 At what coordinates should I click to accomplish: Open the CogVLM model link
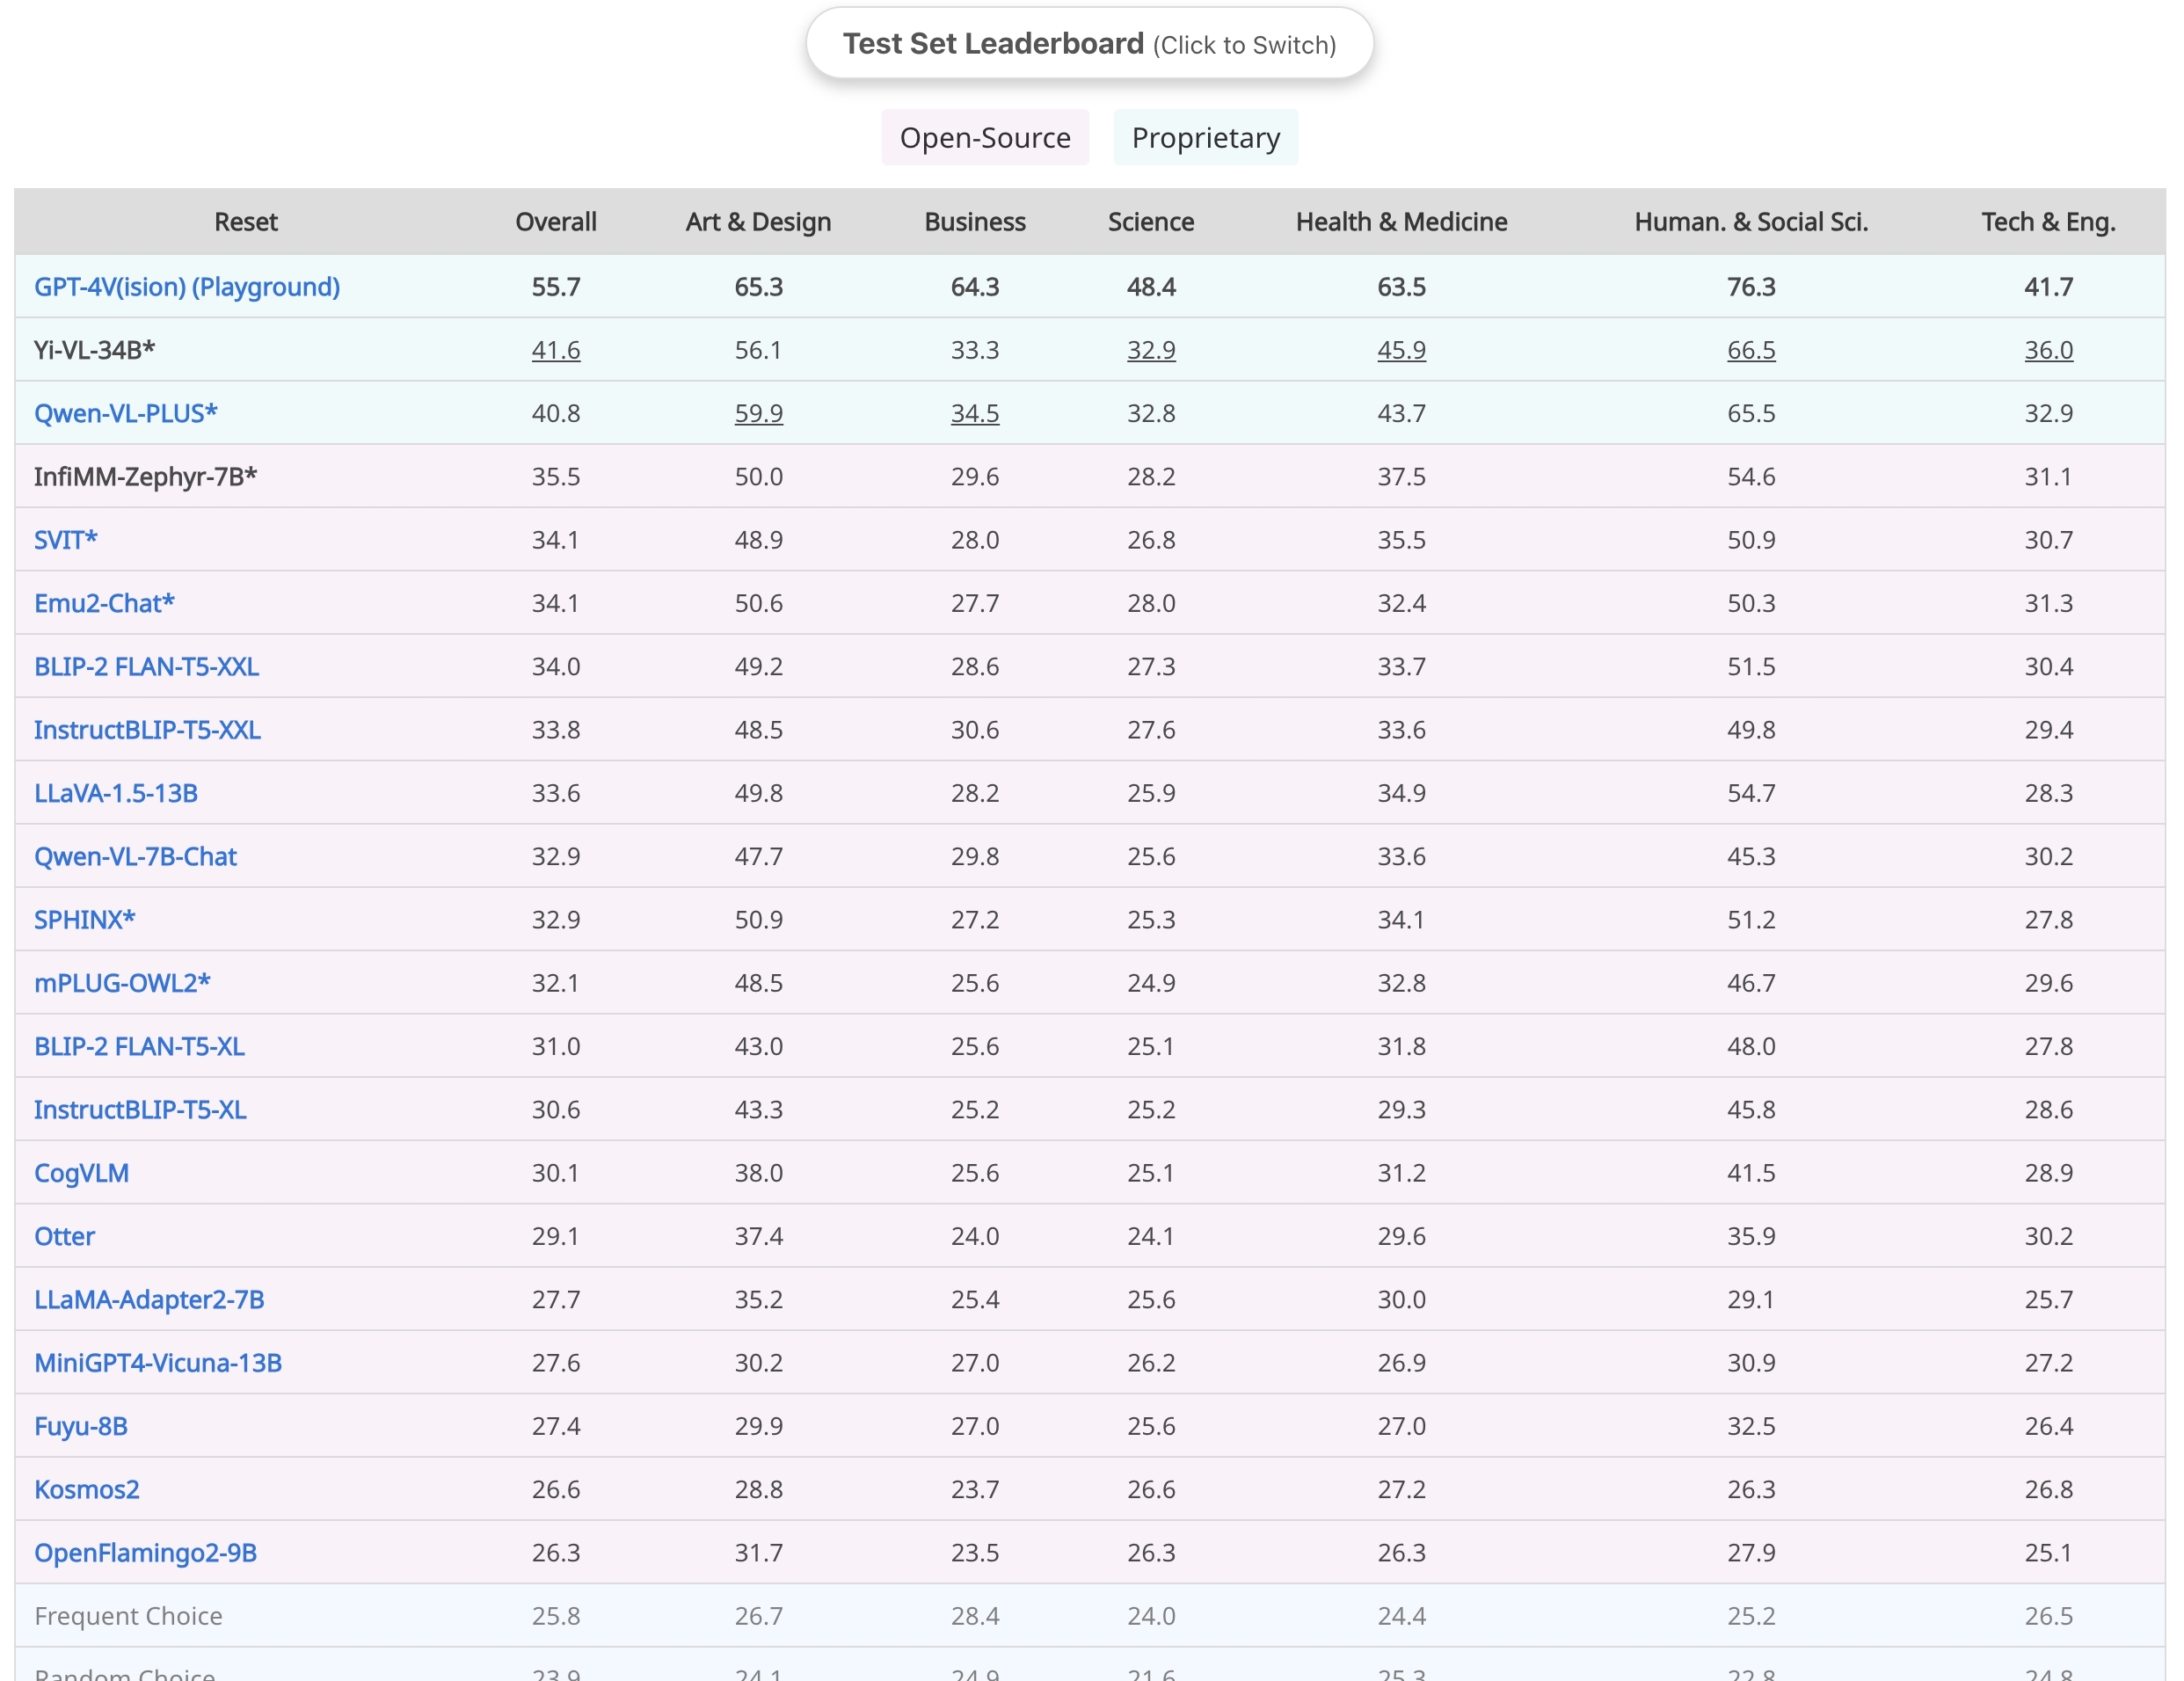(x=82, y=1173)
